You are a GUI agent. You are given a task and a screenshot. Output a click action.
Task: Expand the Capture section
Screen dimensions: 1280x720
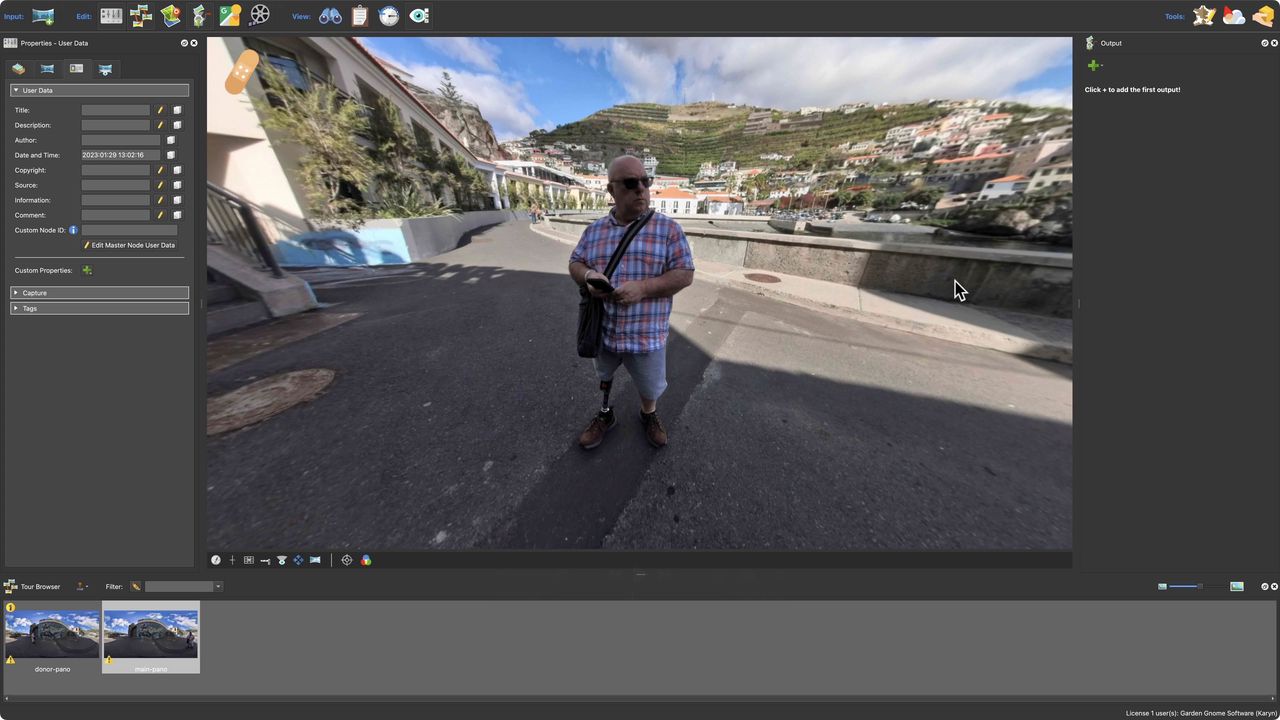tap(34, 292)
